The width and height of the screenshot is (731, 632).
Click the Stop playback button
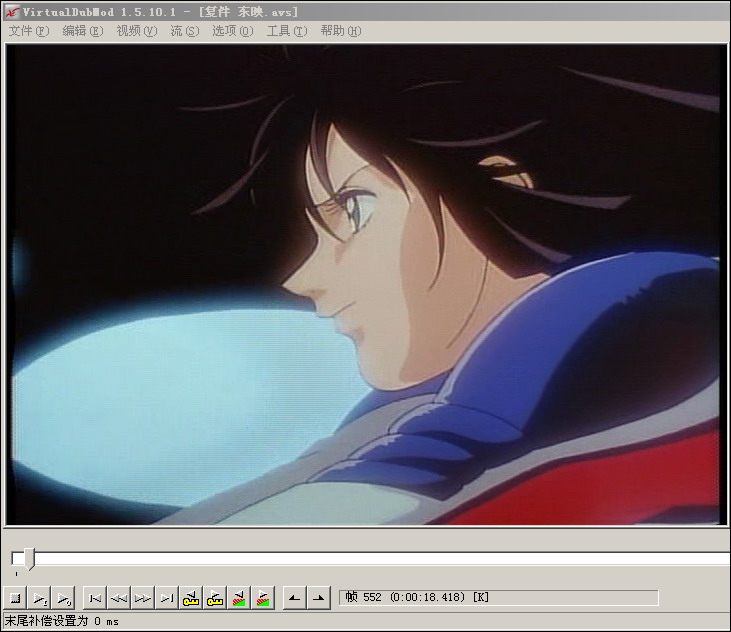tap(15, 598)
